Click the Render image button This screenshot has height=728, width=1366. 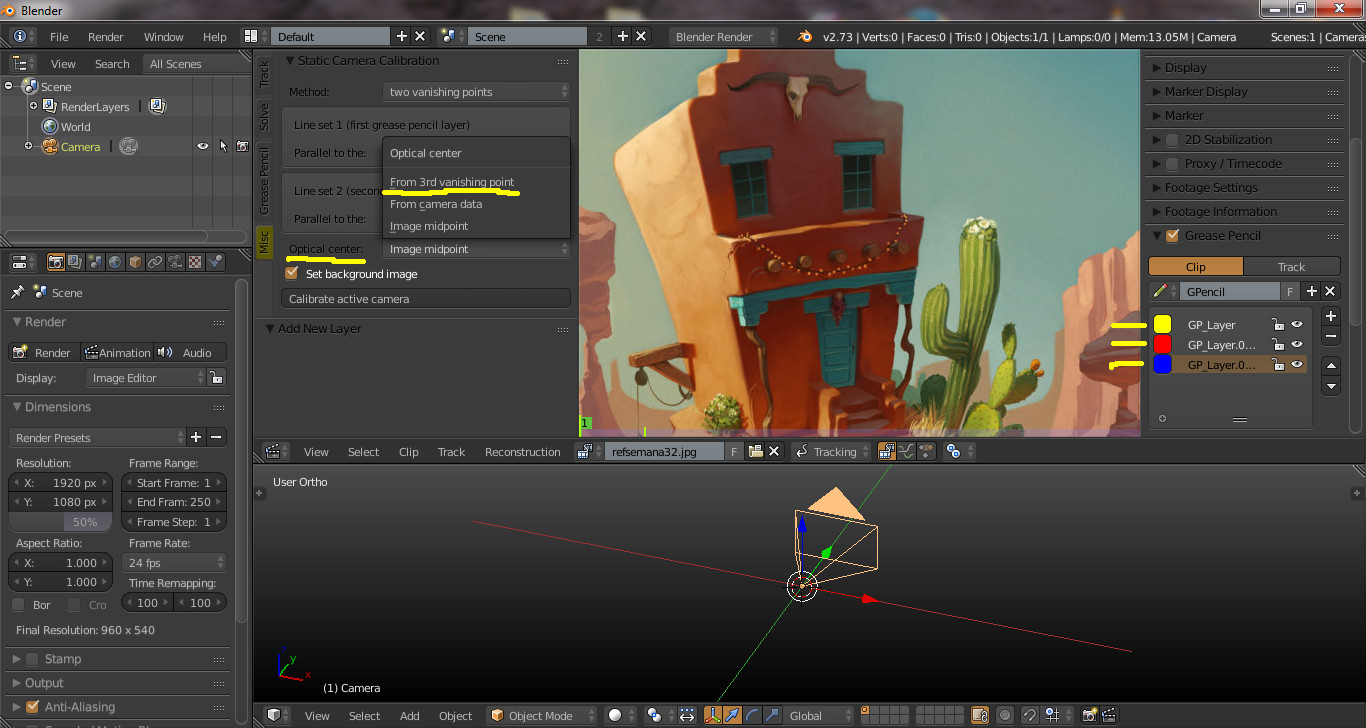coord(44,352)
